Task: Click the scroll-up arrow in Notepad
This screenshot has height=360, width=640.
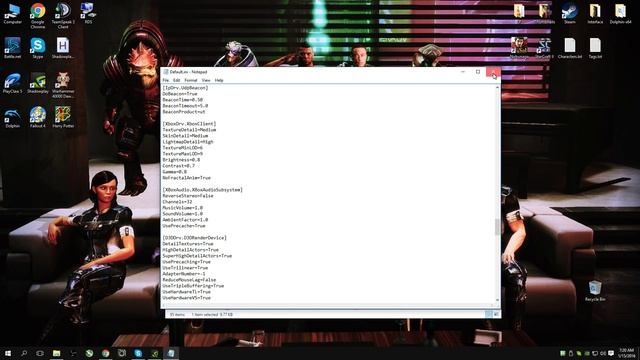Action: [x=497, y=87]
